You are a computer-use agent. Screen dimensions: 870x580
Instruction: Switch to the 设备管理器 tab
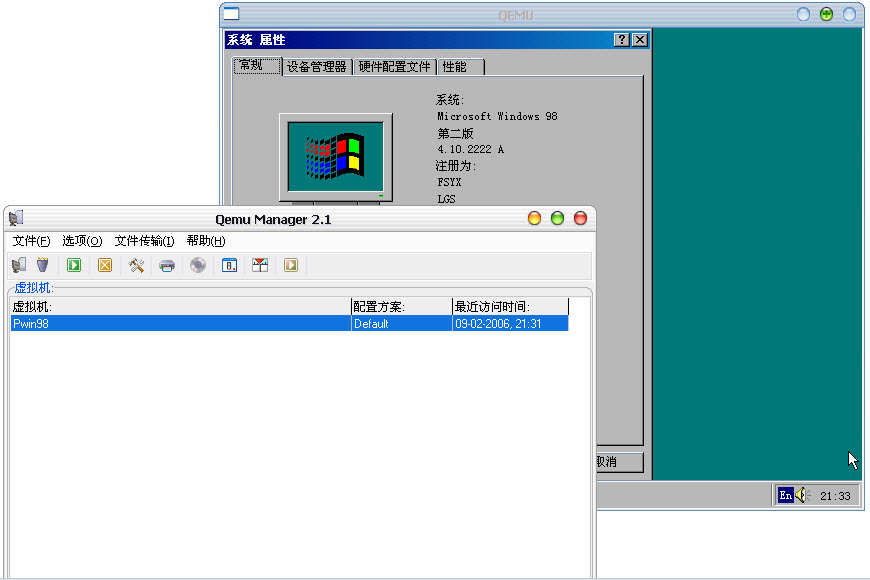coord(316,67)
